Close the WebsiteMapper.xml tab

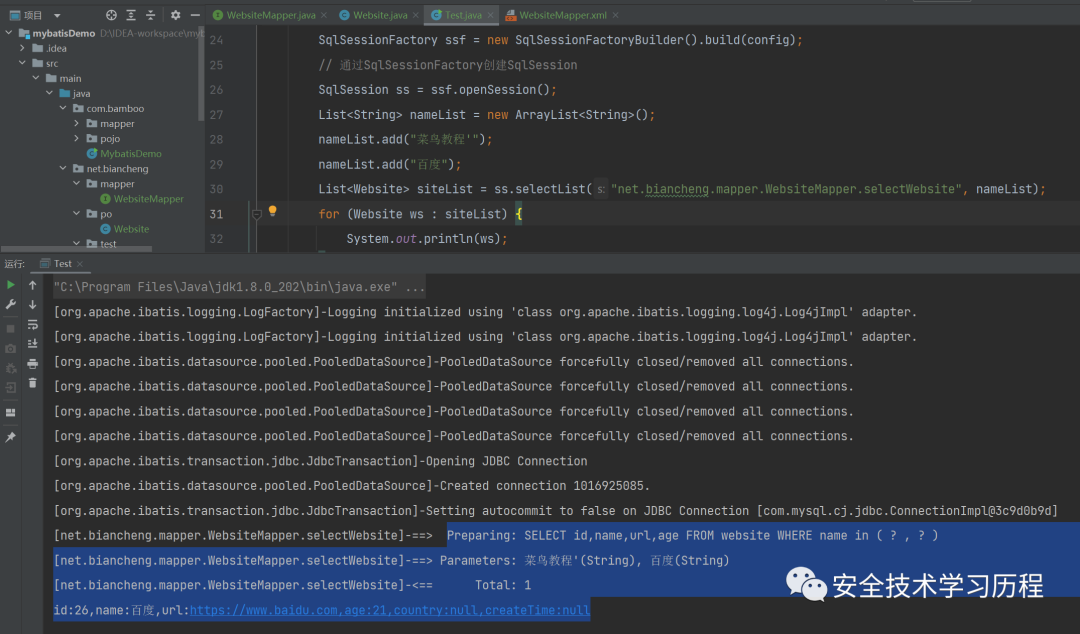tap(615, 15)
